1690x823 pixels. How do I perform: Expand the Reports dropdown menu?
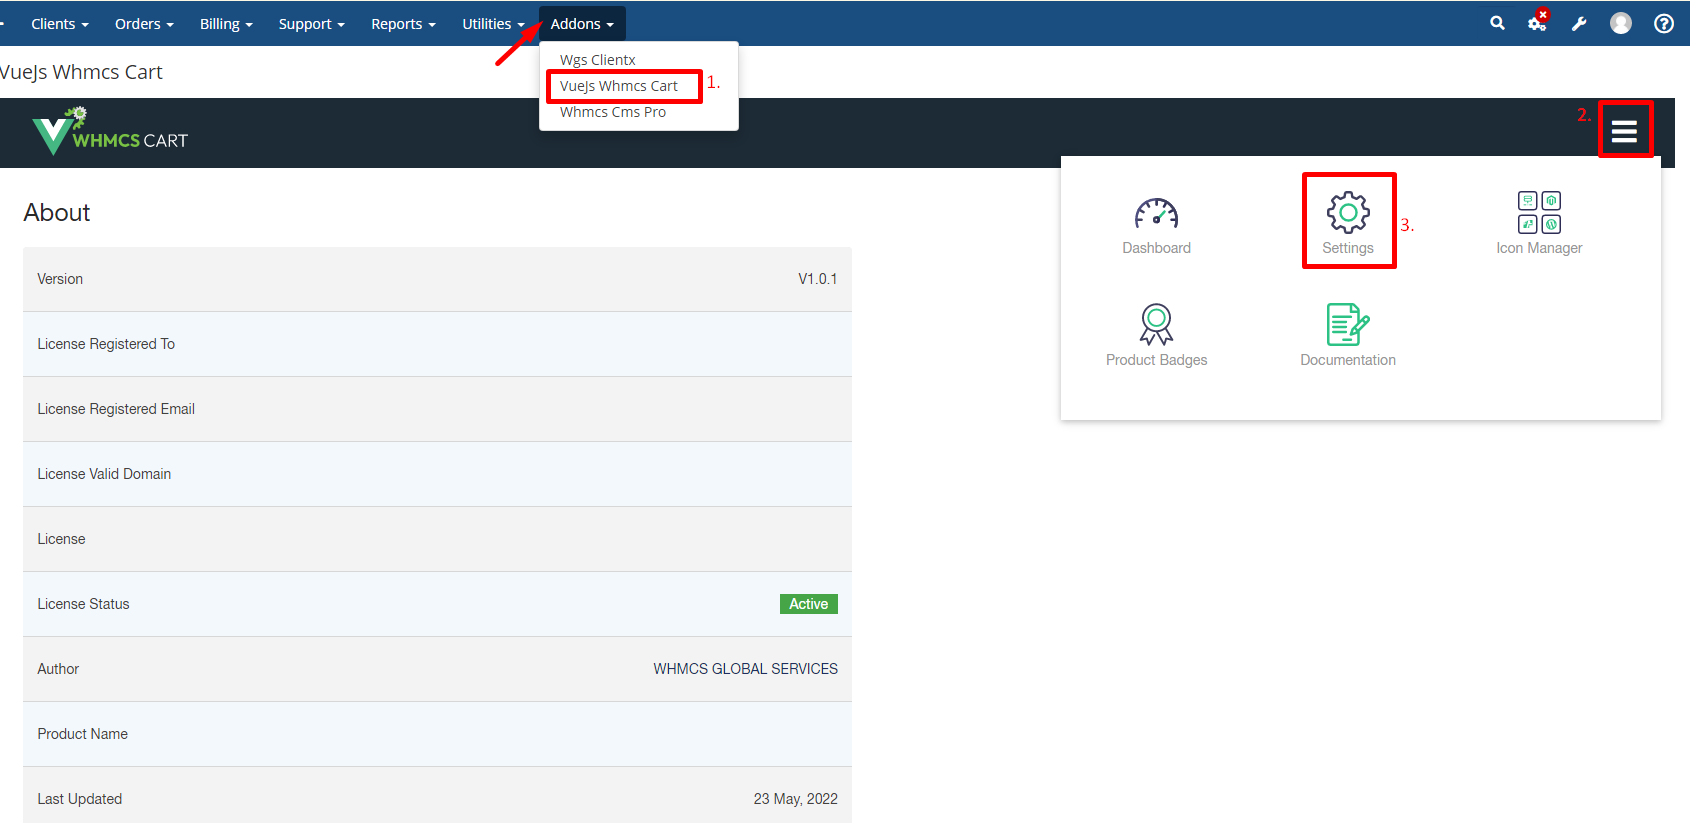[403, 24]
